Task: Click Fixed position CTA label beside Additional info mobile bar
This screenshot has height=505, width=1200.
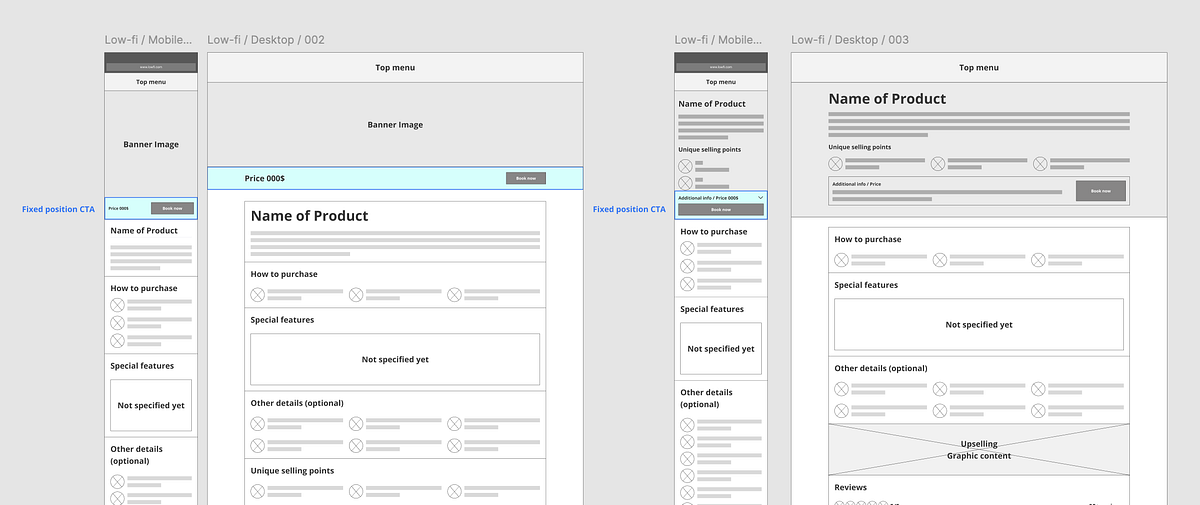Action: coord(629,209)
